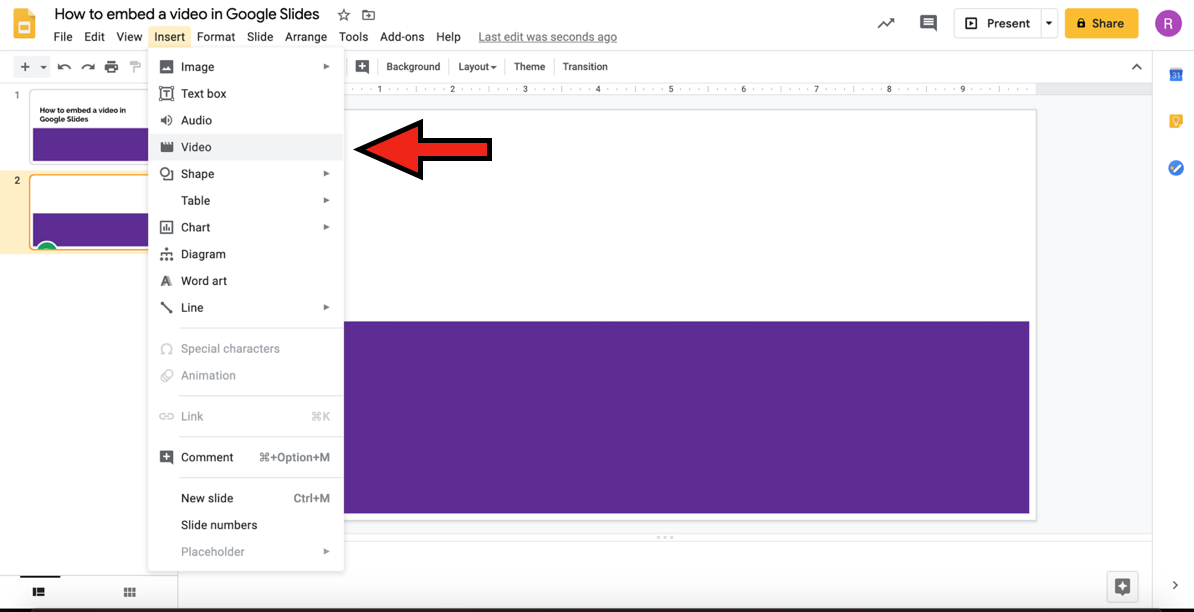
Task: Expand the Present options dropdown arrow
Action: pyautogui.click(x=1048, y=23)
